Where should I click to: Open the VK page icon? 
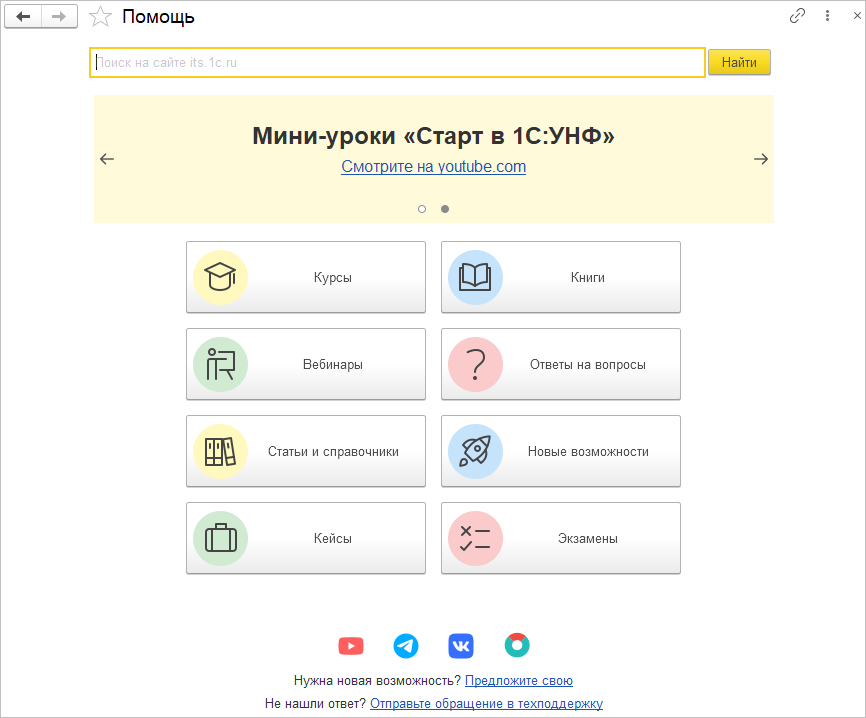[x=461, y=646]
